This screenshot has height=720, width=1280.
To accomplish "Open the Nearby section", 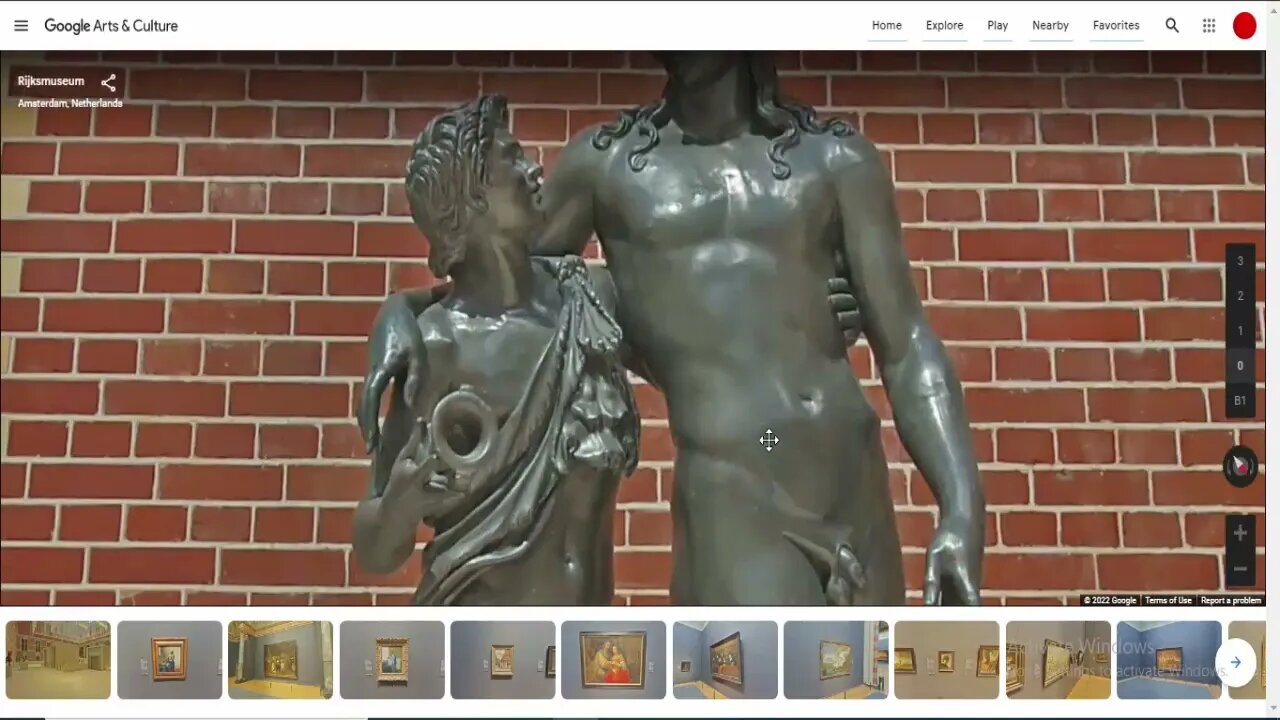I will [x=1050, y=26].
